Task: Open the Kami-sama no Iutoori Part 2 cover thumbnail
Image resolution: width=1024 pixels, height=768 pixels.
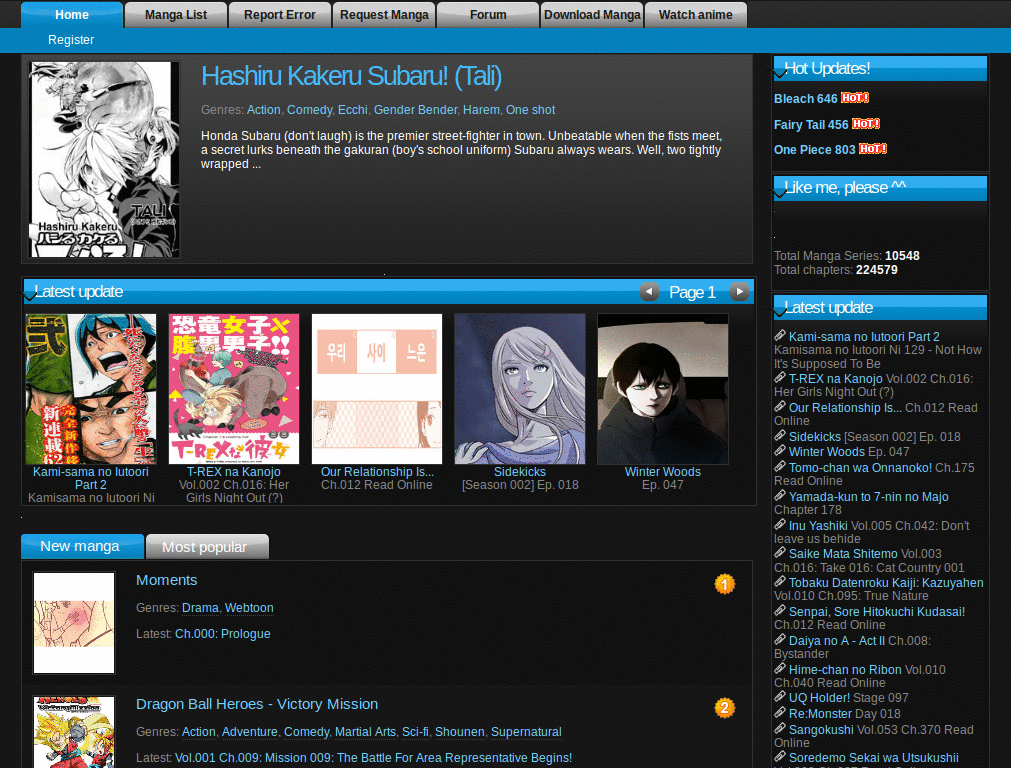Action: tap(91, 389)
